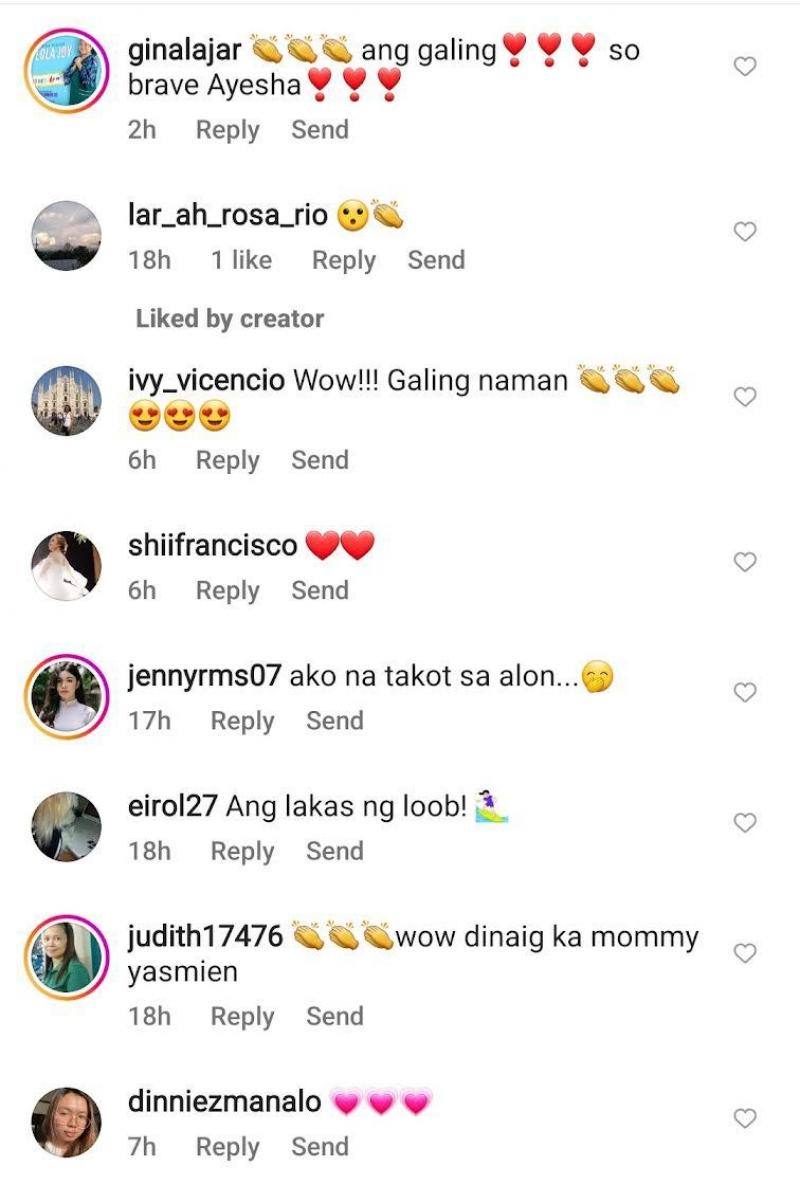View the 1 like on lar_ah_rosa_rio's comment
The width and height of the screenshot is (800, 1185).
click(241, 260)
